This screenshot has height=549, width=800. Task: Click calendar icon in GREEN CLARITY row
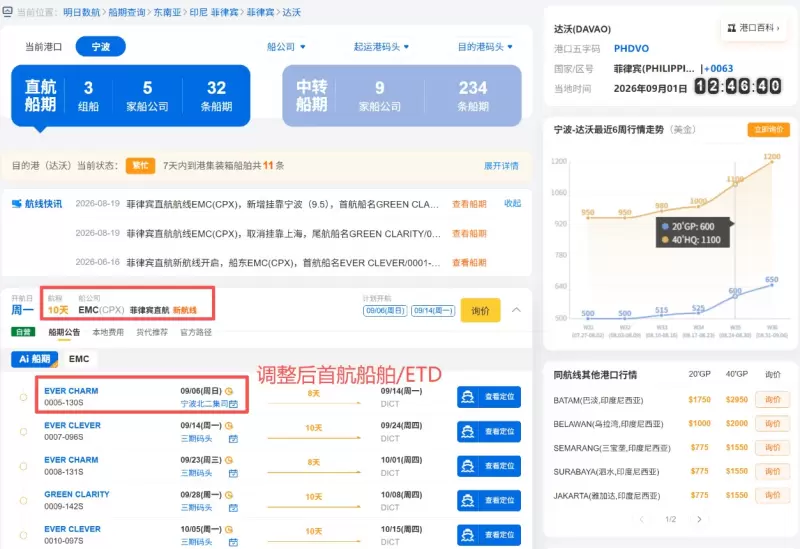[233, 508]
